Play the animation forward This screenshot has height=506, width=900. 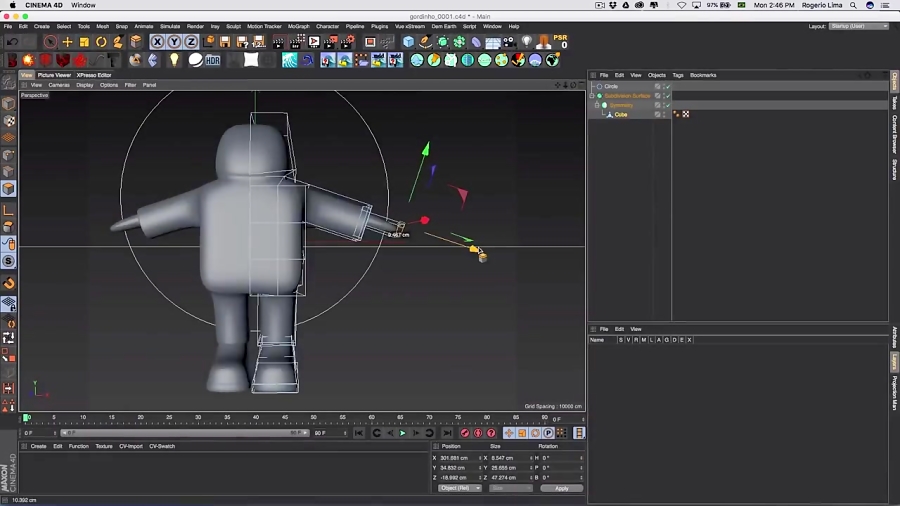(403, 433)
